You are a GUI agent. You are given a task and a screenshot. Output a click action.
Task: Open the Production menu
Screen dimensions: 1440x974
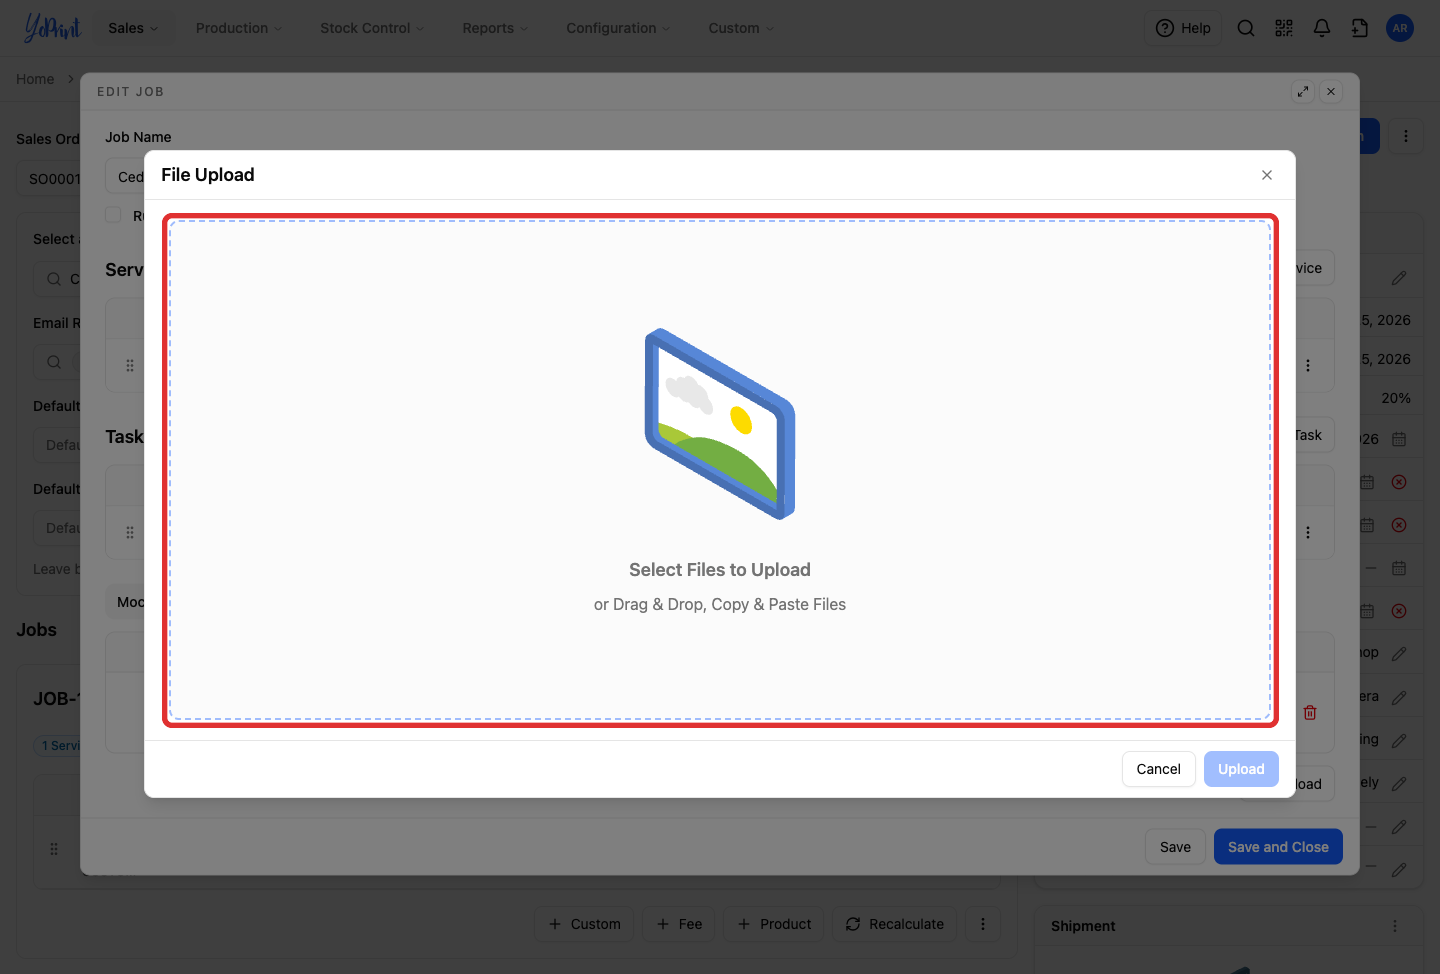(239, 28)
